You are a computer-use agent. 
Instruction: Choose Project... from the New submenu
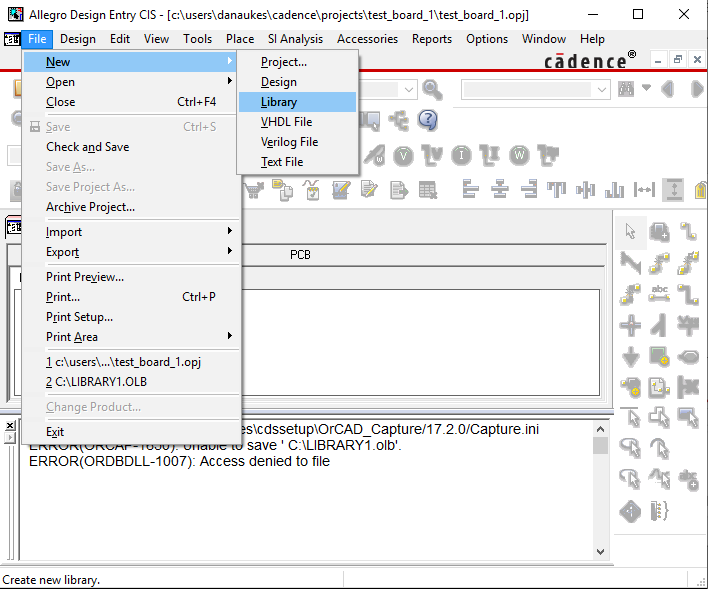[298, 62]
